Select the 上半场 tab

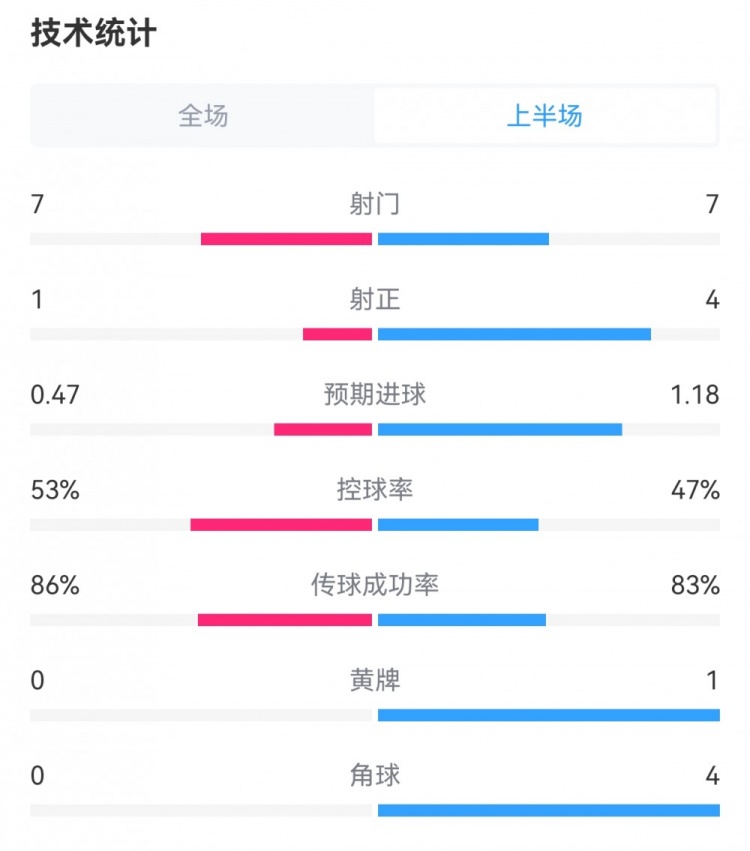tap(545, 116)
